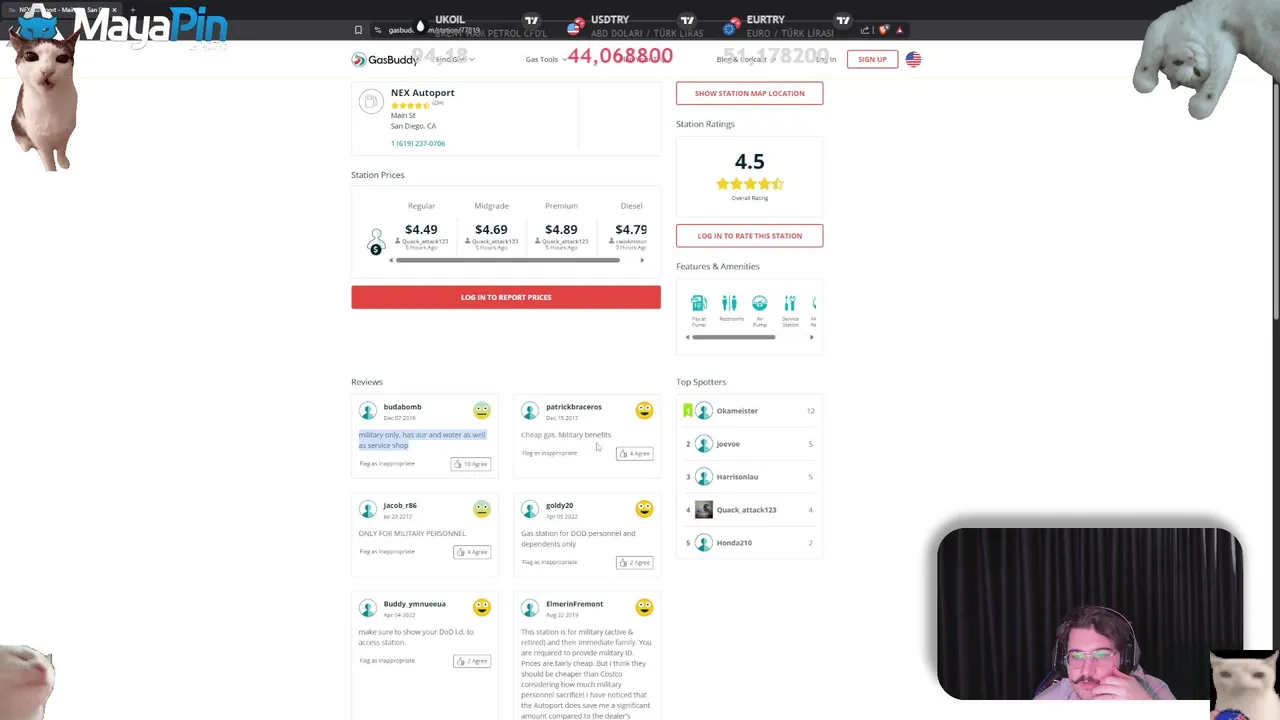This screenshot has height=720, width=1280.
Task: Bookmark page using the browser bookmark icon
Action: [358, 30]
